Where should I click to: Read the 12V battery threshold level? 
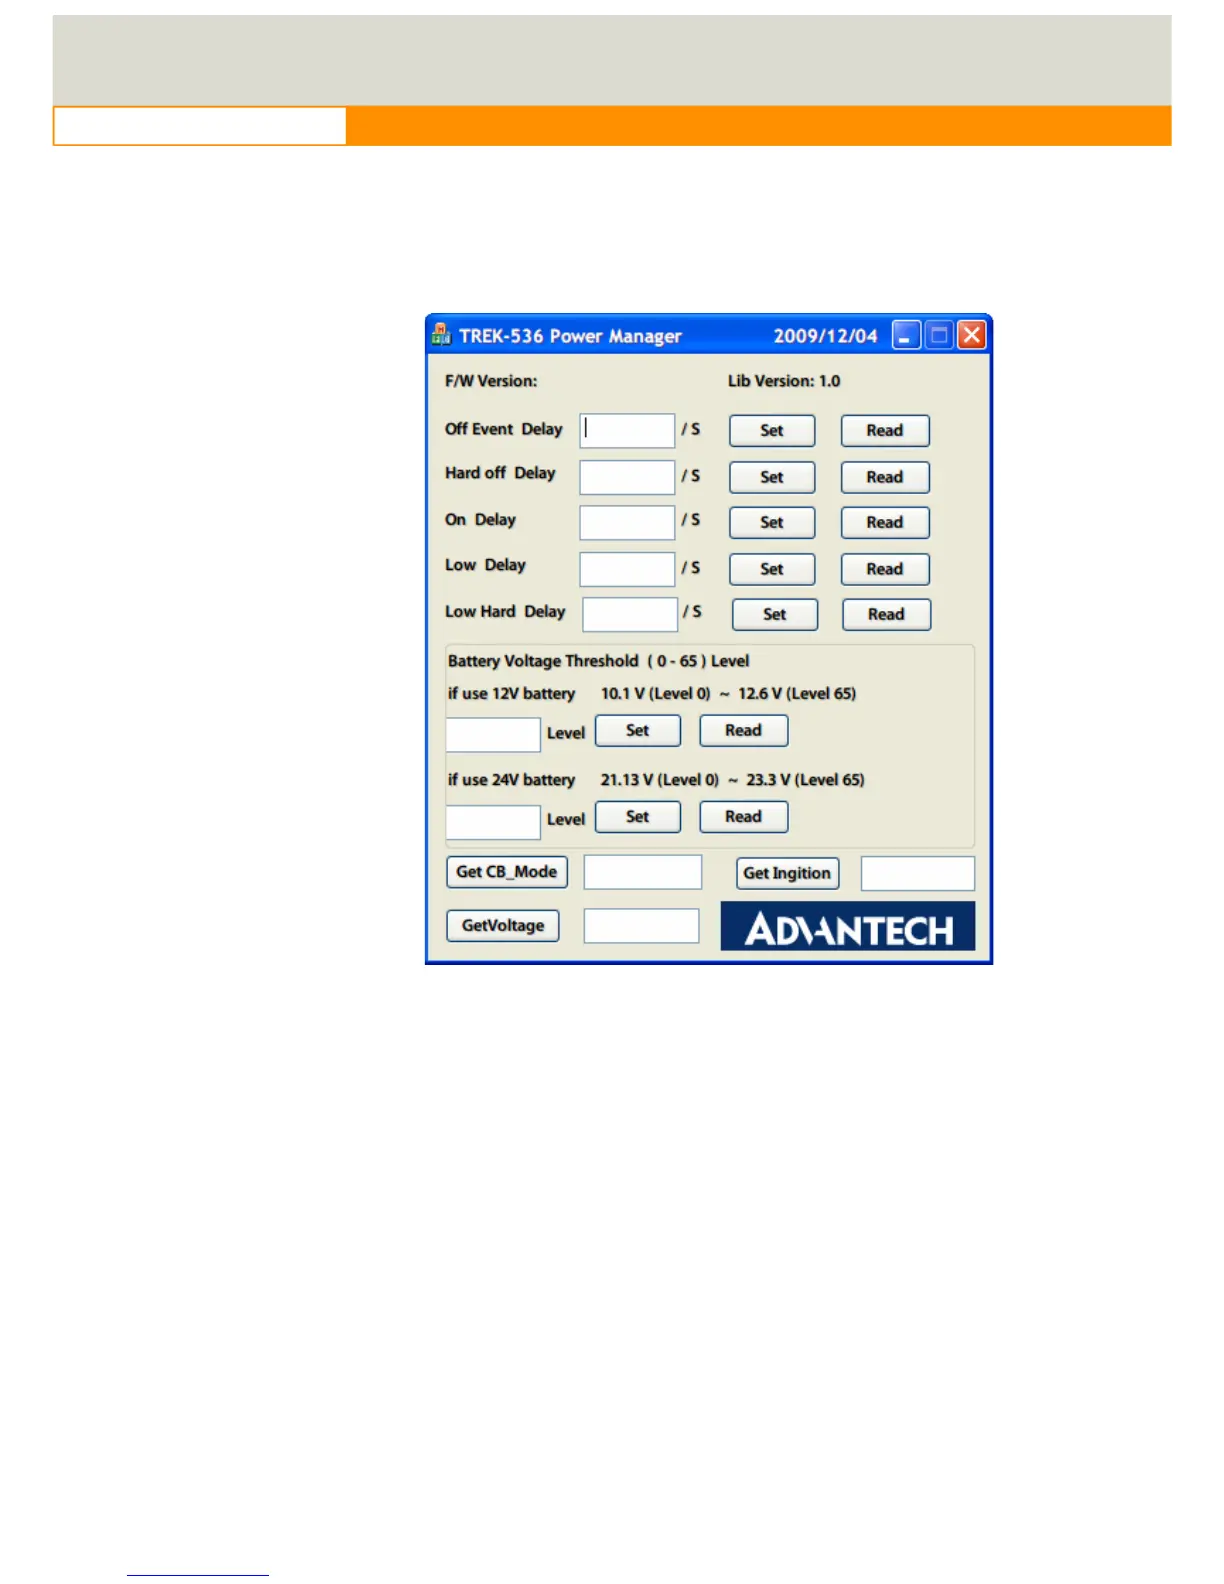[743, 731]
